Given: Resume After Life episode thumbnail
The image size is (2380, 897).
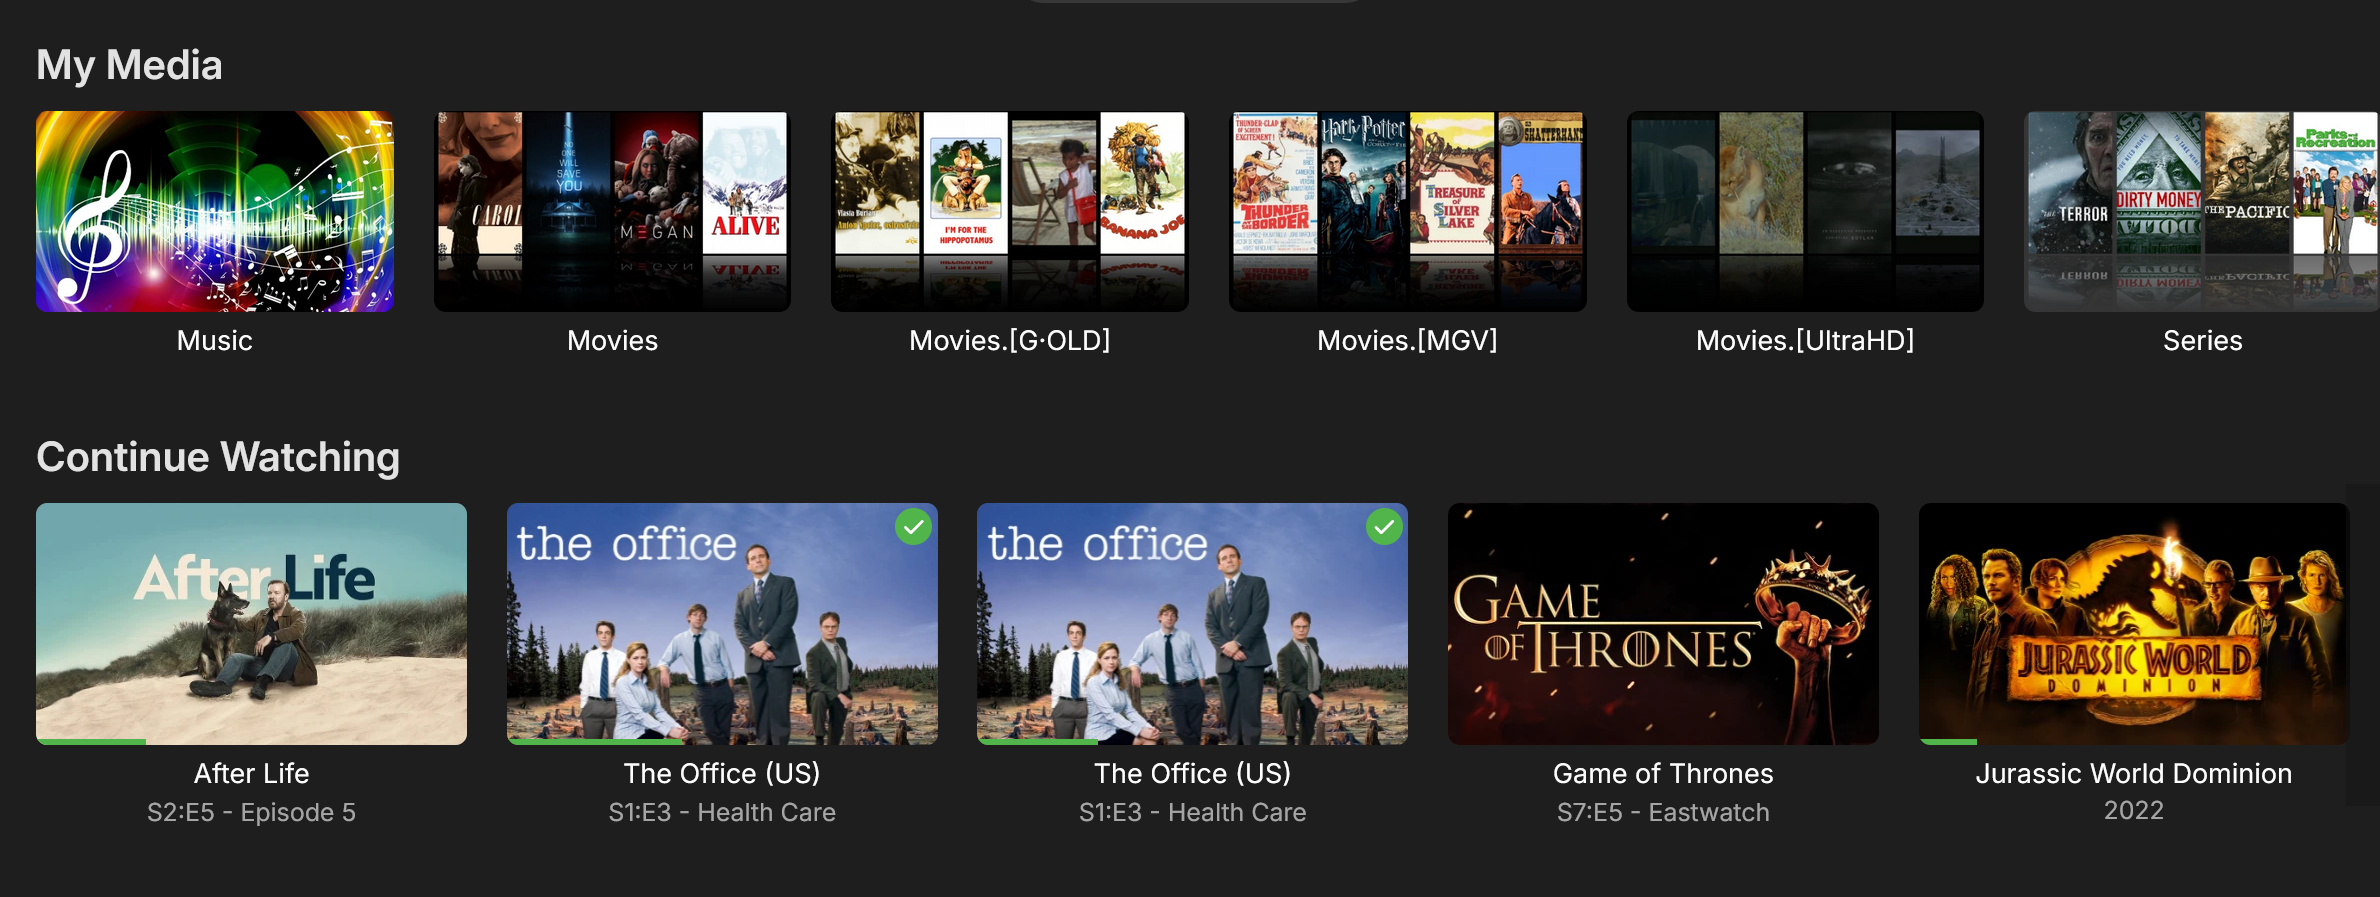Looking at the screenshot, I should click(251, 623).
